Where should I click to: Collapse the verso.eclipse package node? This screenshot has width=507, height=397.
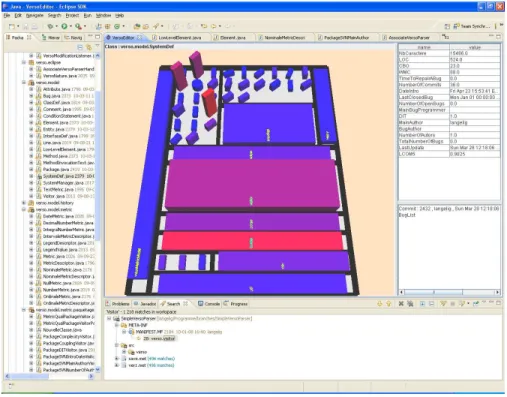(24, 62)
